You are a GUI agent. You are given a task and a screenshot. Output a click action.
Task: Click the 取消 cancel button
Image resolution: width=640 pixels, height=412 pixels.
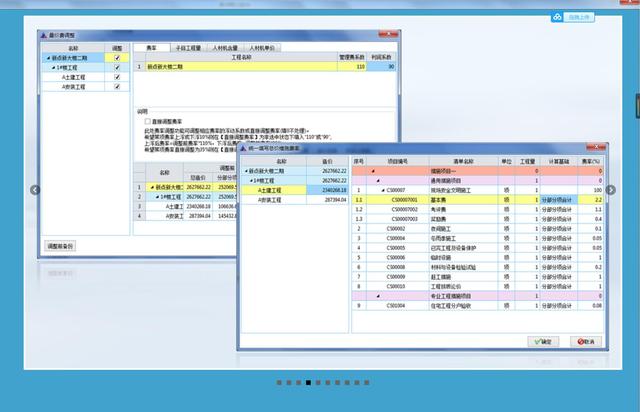point(586,342)
